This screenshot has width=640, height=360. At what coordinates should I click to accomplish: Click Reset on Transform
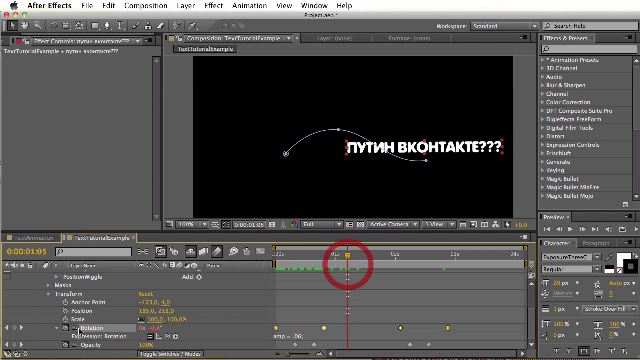pos(145,294)
